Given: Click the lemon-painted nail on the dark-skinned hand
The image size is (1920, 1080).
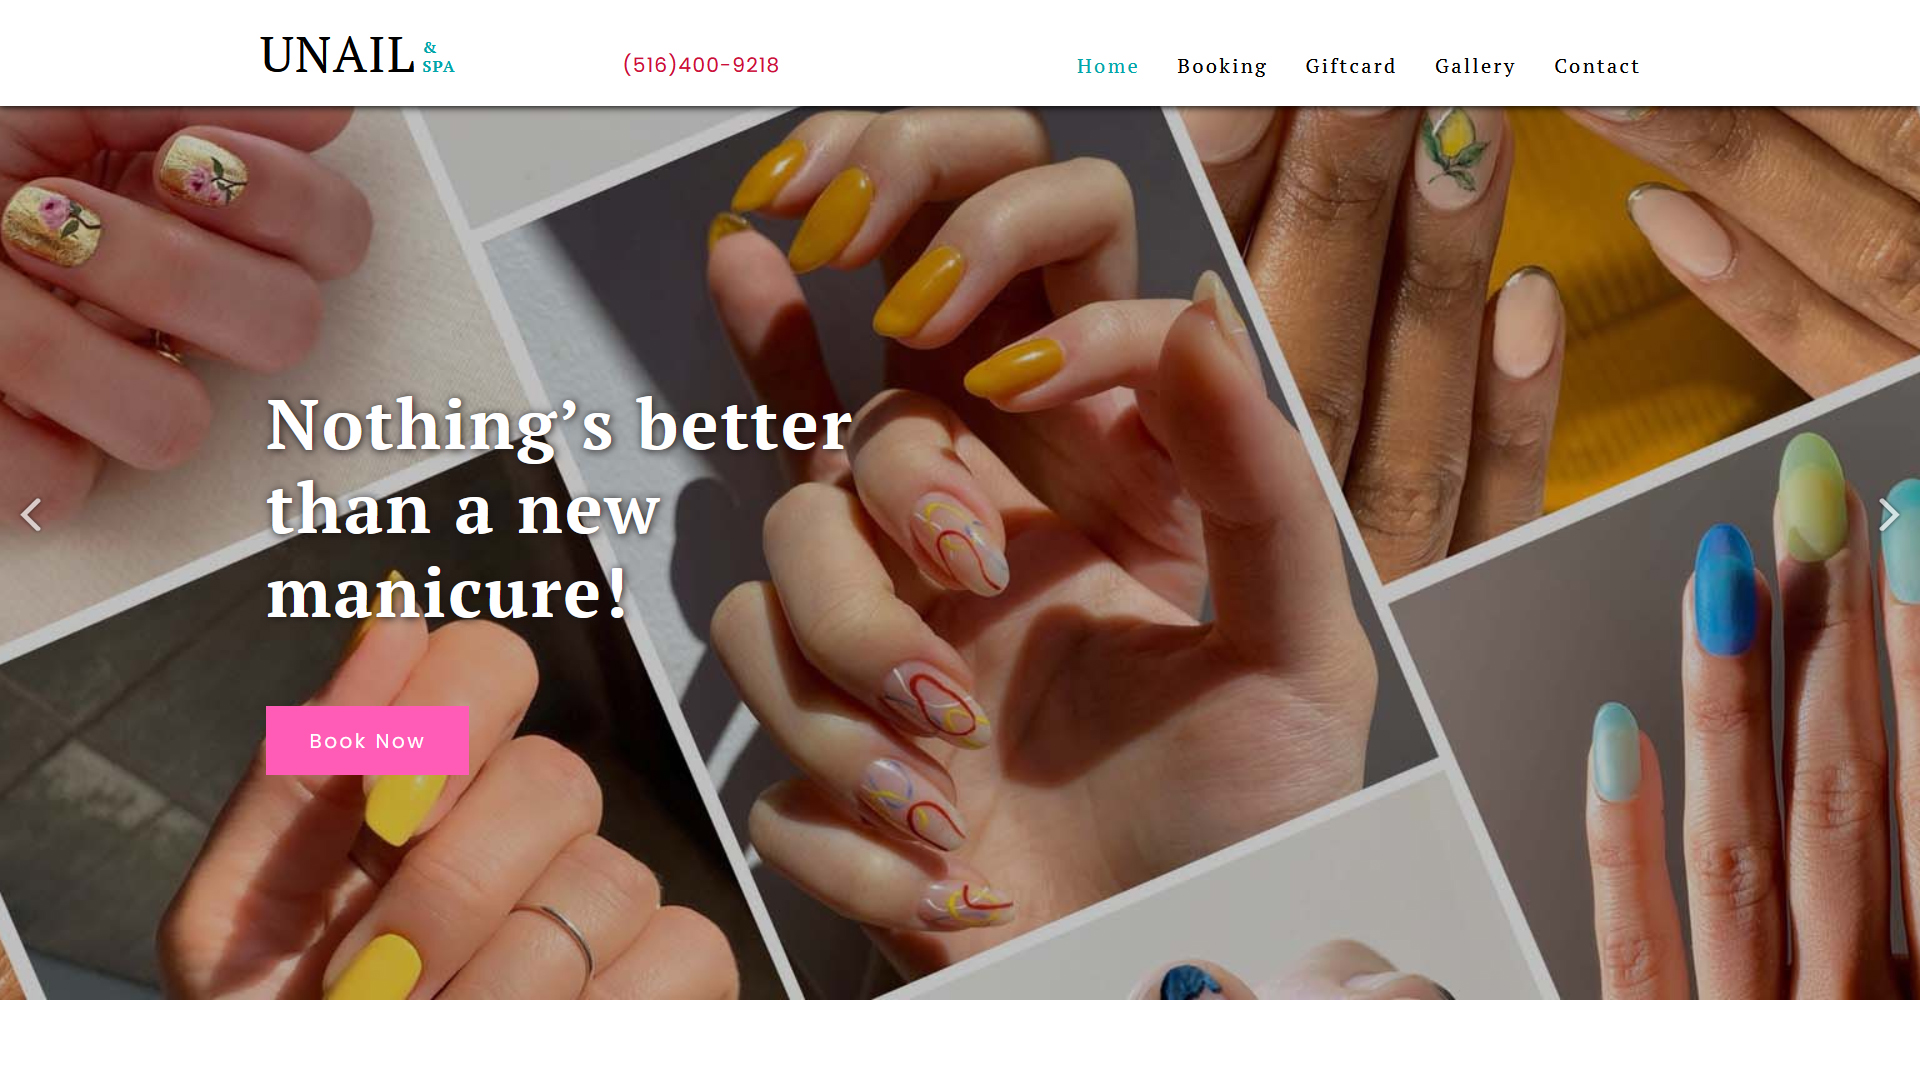Looking at the screenshot, I should pos(1456,157).
